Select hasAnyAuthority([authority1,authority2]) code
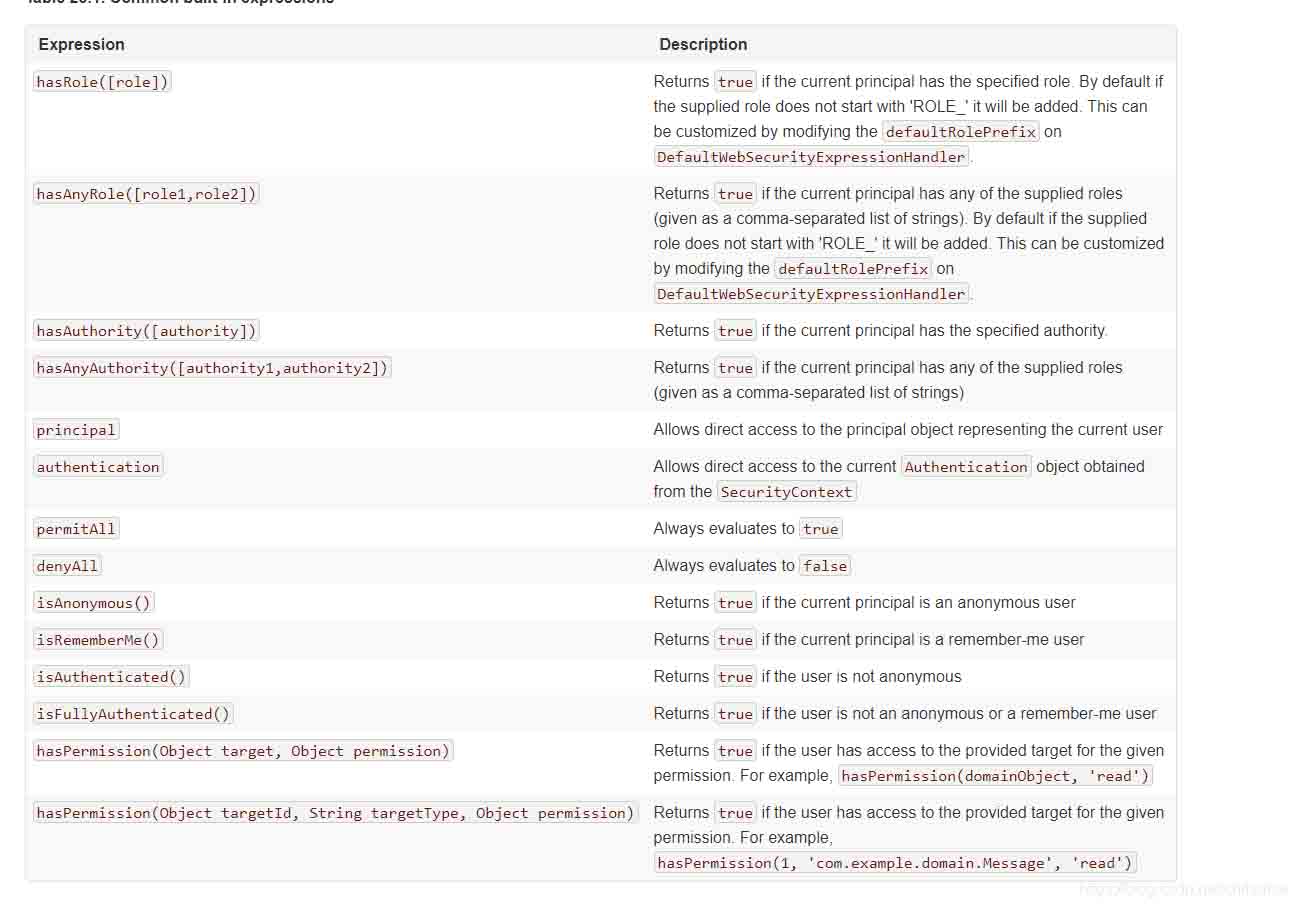This screenshot has height=907, width=1297. tap(212, 368)
